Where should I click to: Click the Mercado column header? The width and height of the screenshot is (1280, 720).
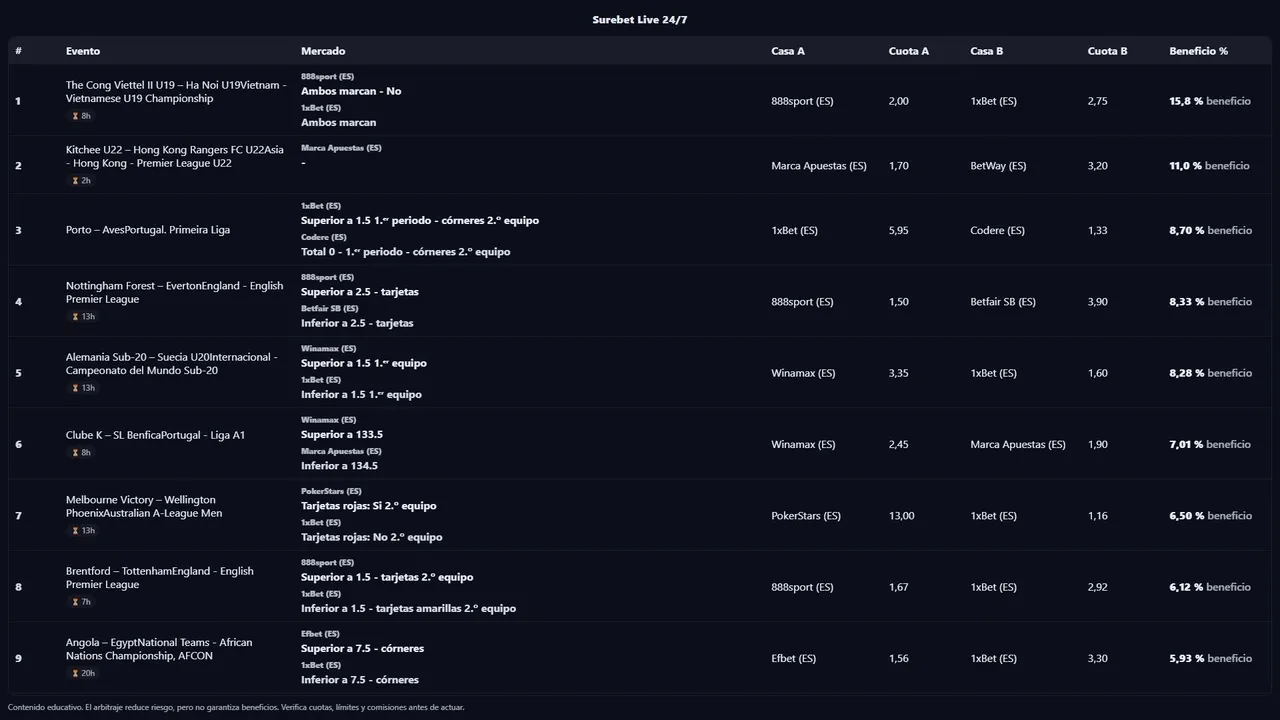click(323, 51)
